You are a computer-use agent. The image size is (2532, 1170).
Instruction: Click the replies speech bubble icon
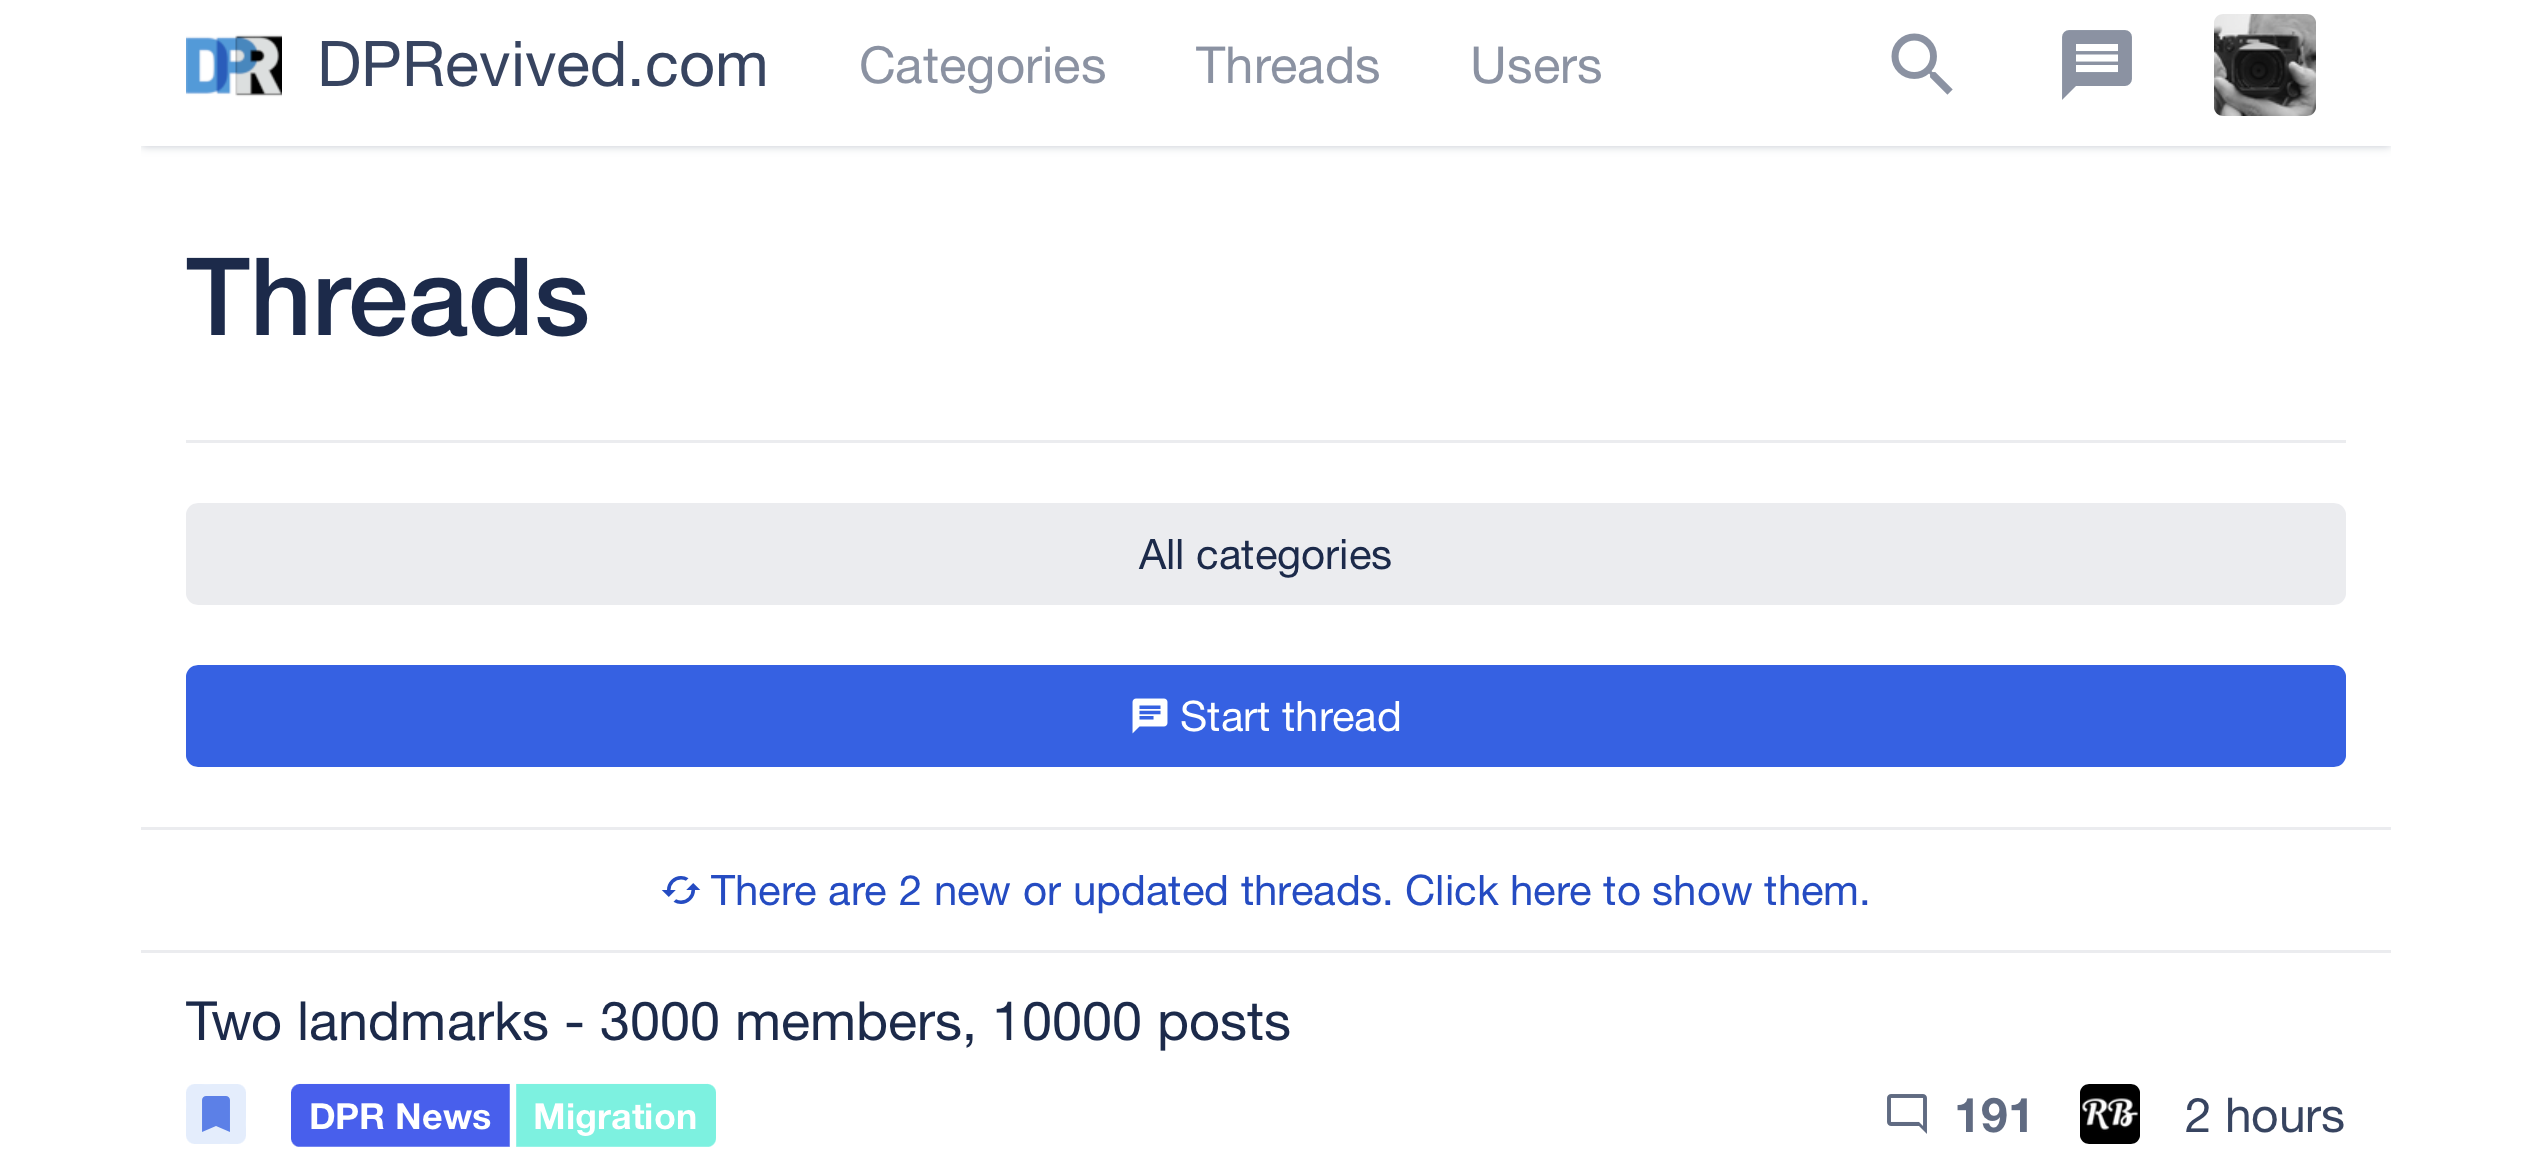[1906, 1114]
